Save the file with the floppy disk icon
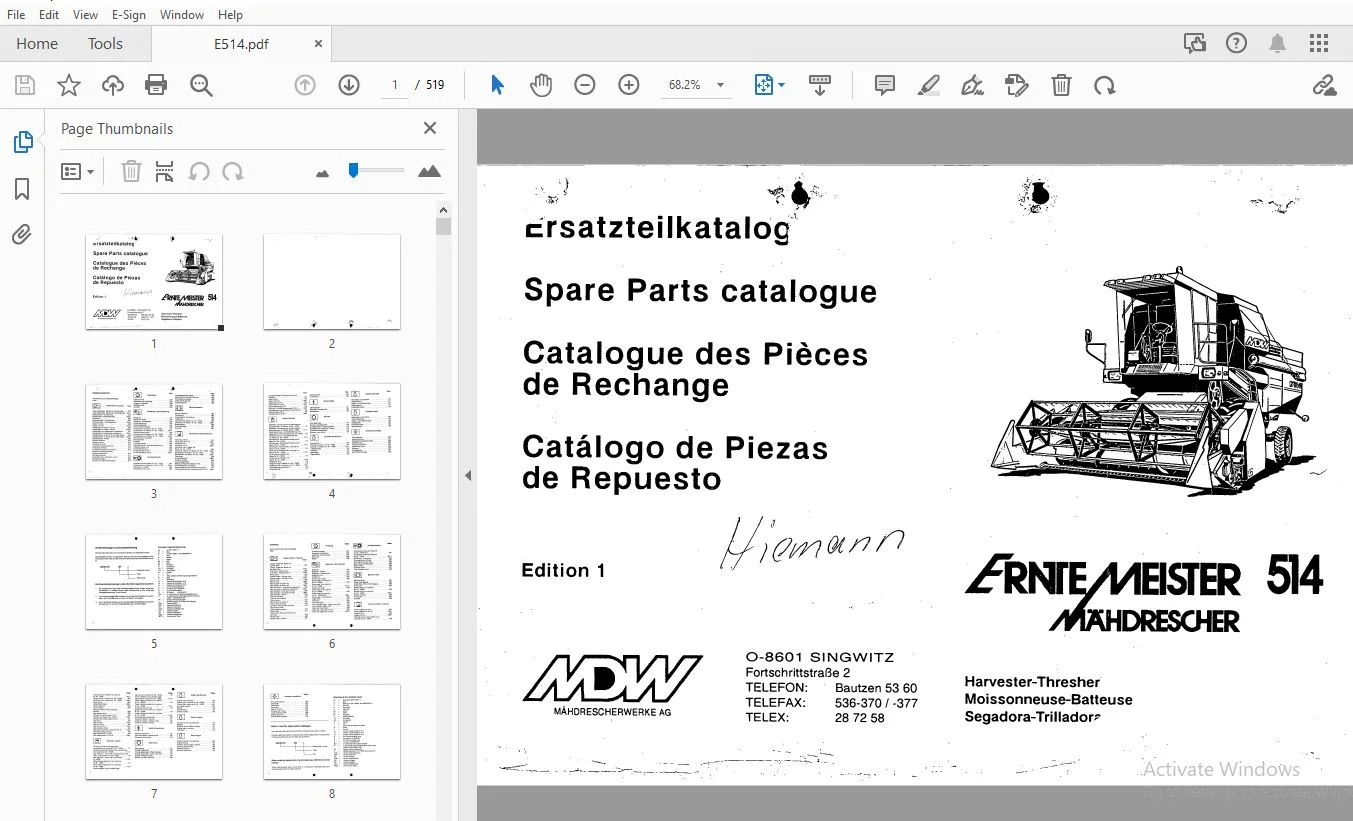 coord(24,86)
